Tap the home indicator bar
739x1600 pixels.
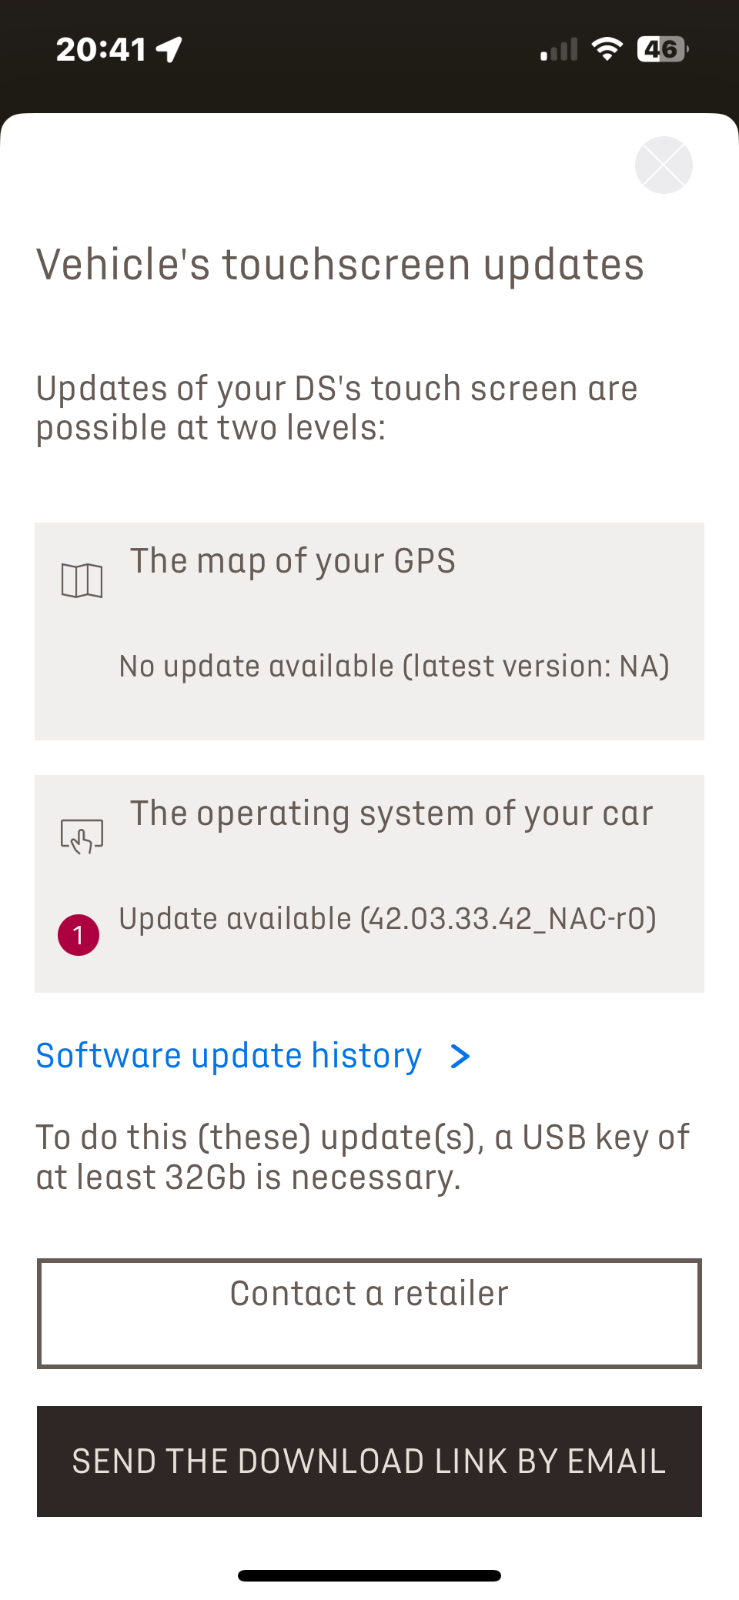coord(369,1576)
